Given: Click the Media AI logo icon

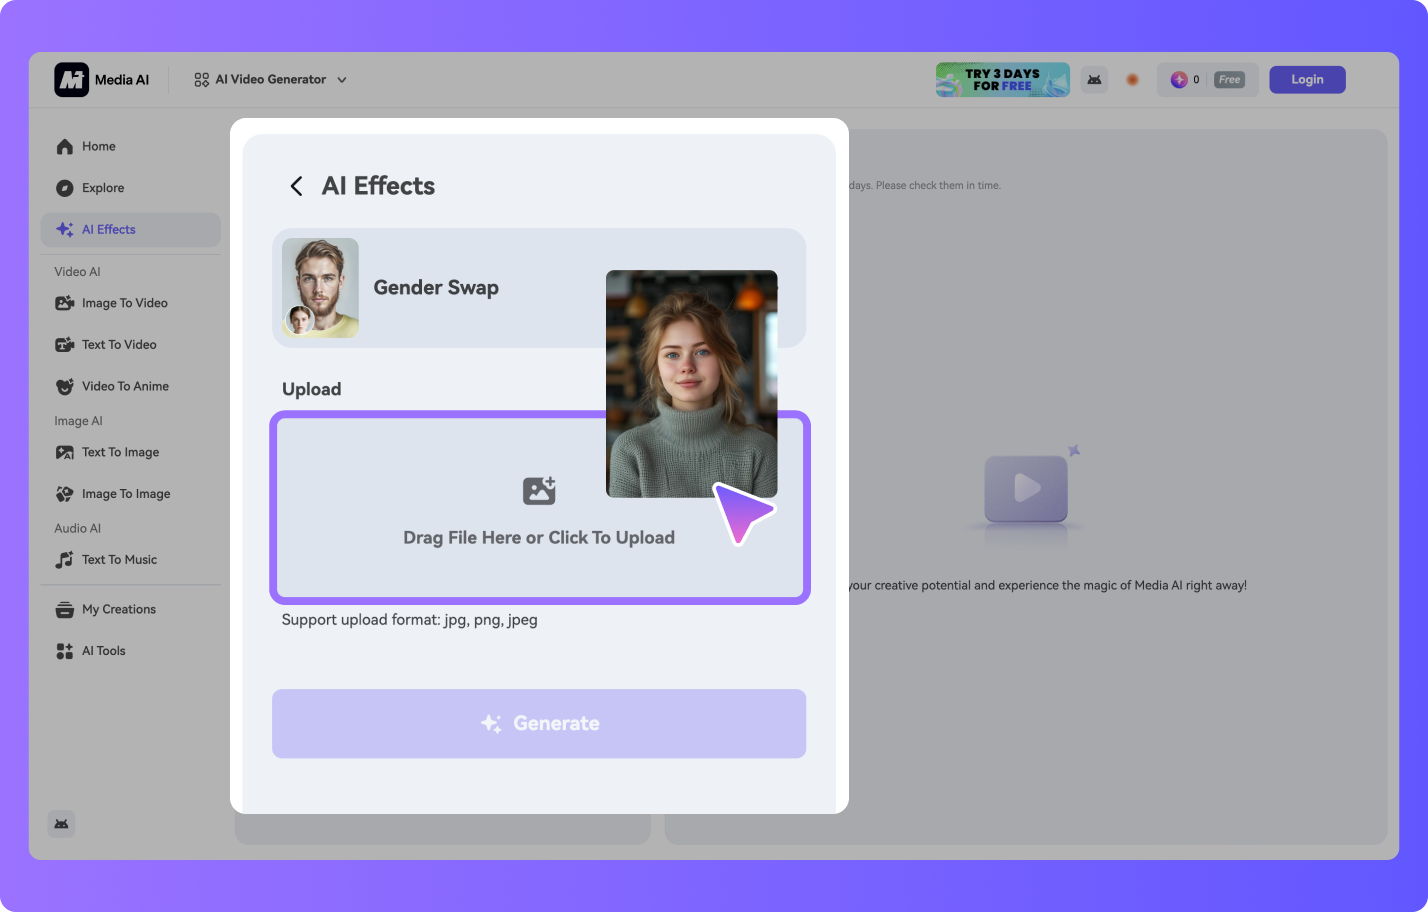Looking at the screenshot, I should 71,80.
